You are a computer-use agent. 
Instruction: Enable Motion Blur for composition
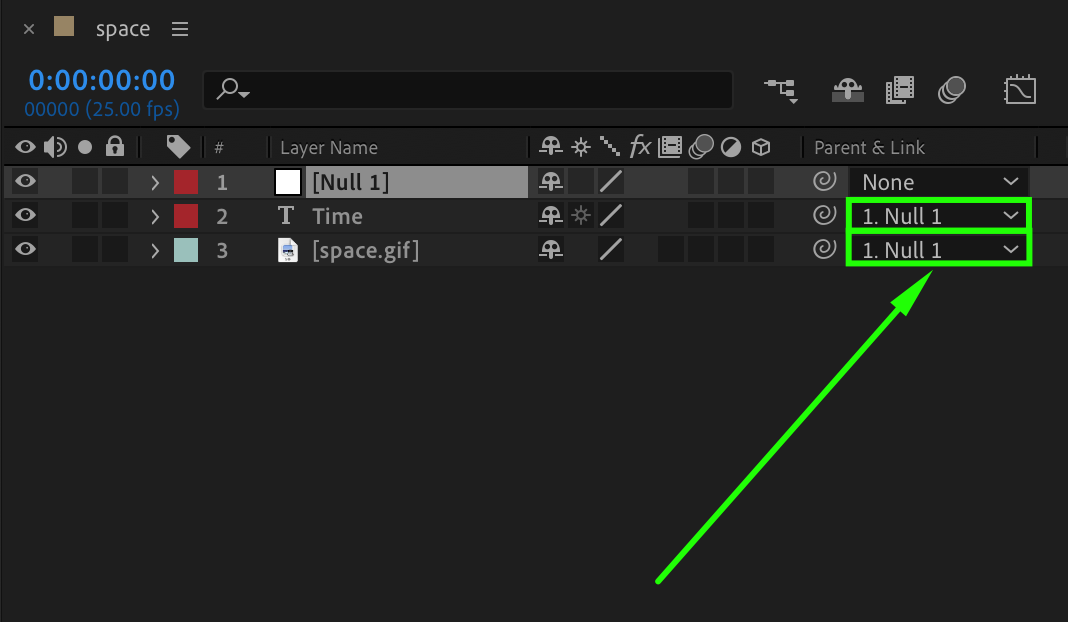click(x=951, y=90)
